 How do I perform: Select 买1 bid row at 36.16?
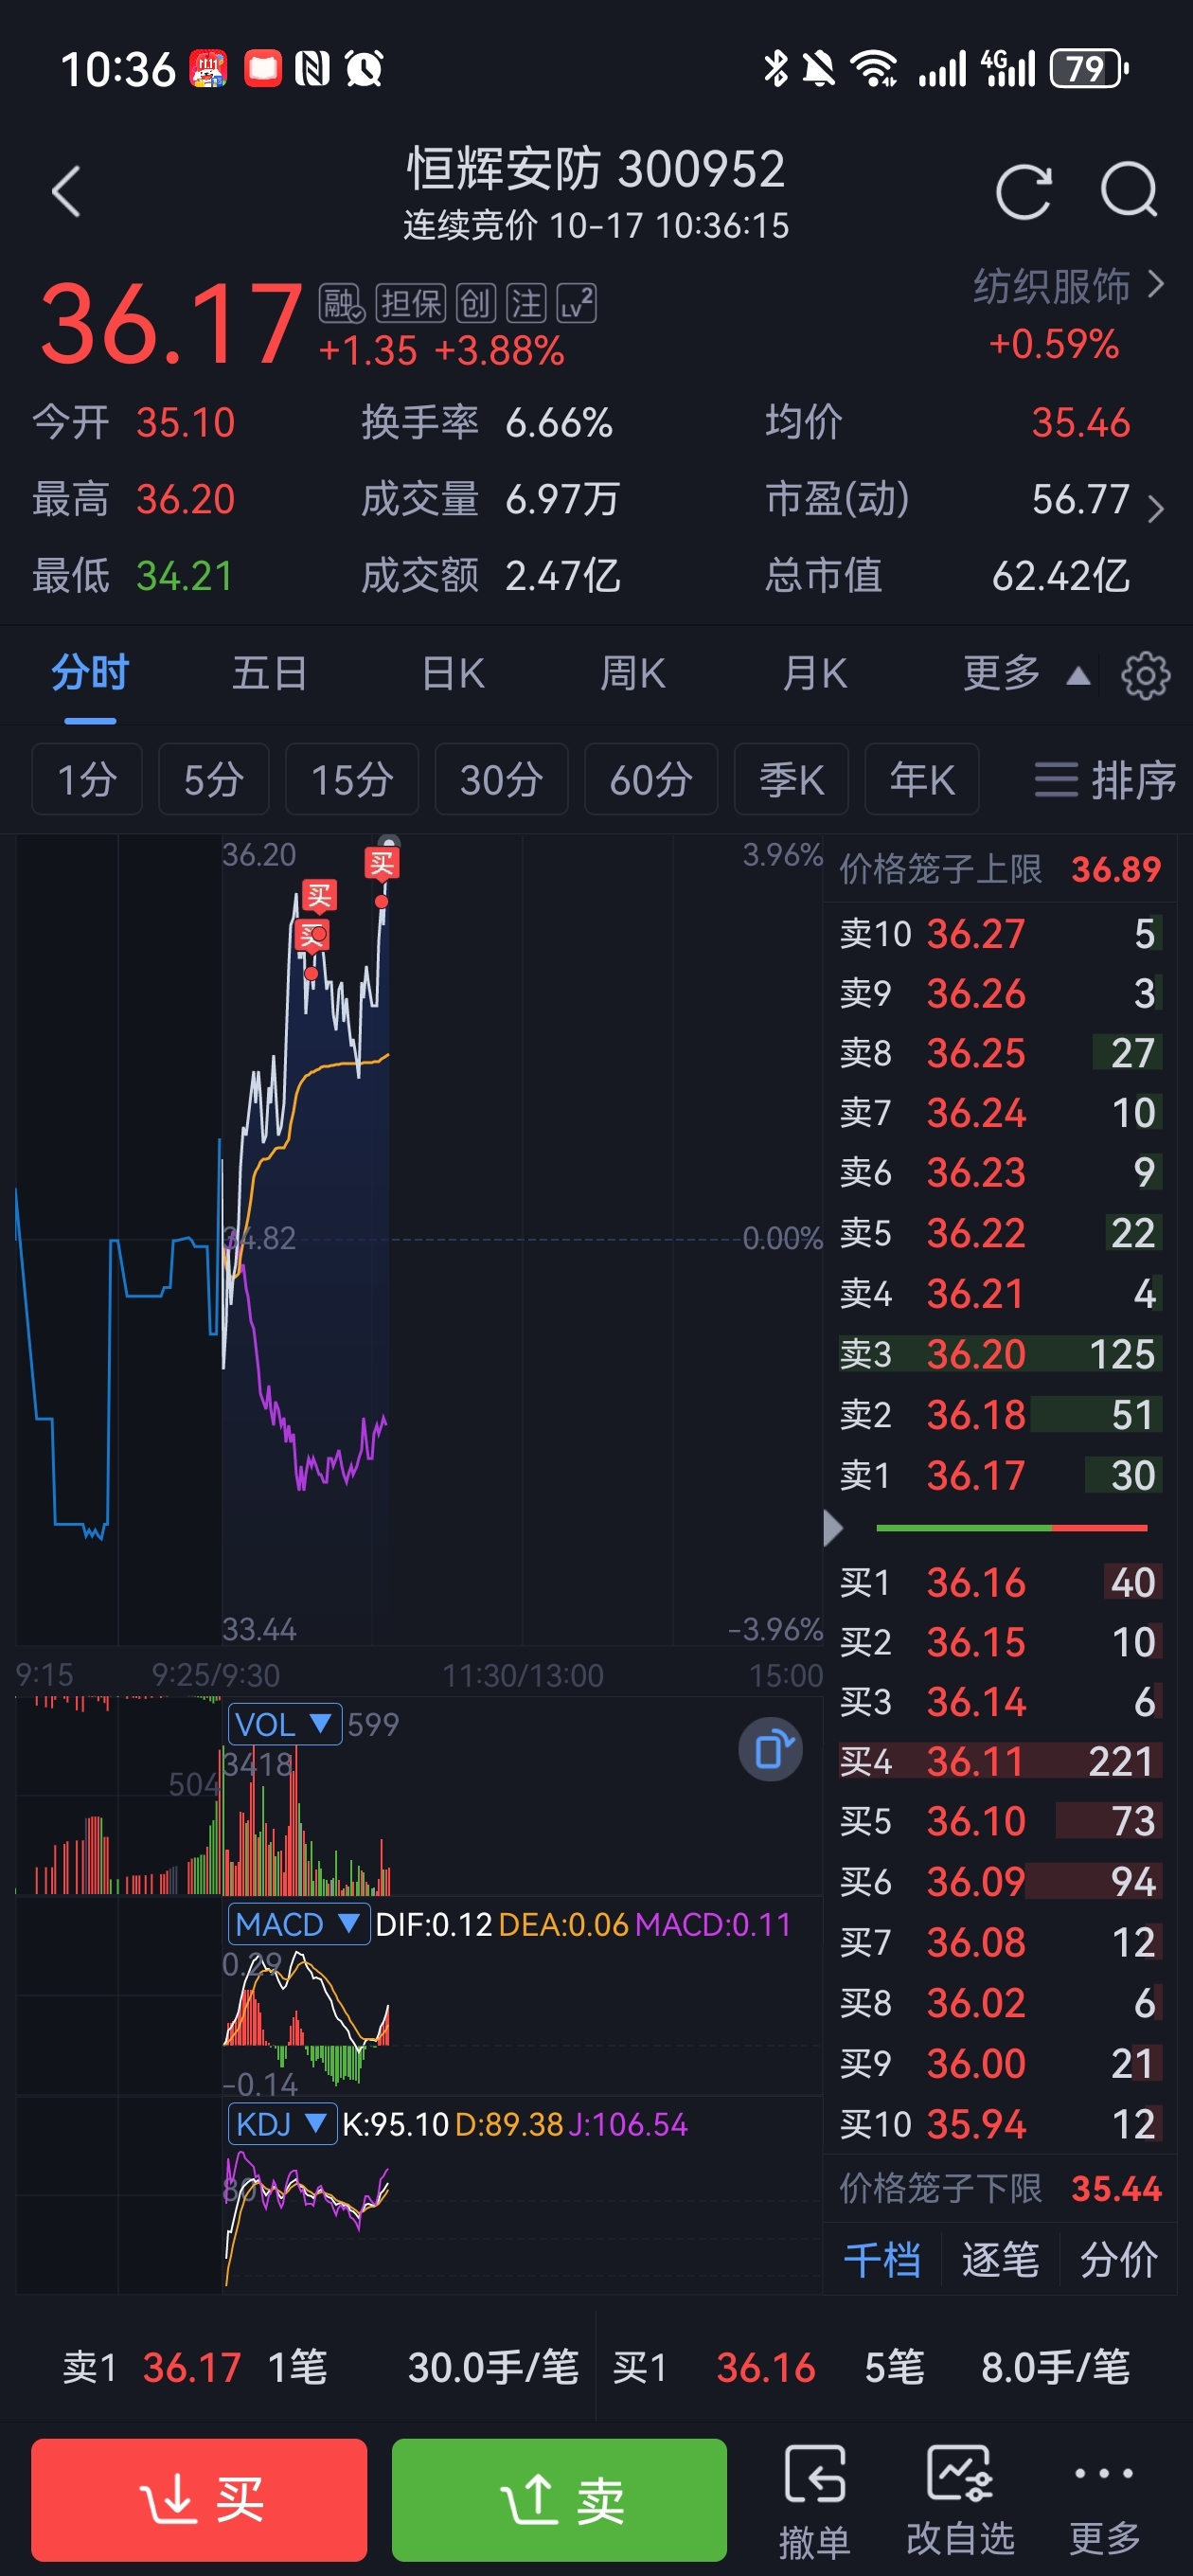coord(1000,1582)
